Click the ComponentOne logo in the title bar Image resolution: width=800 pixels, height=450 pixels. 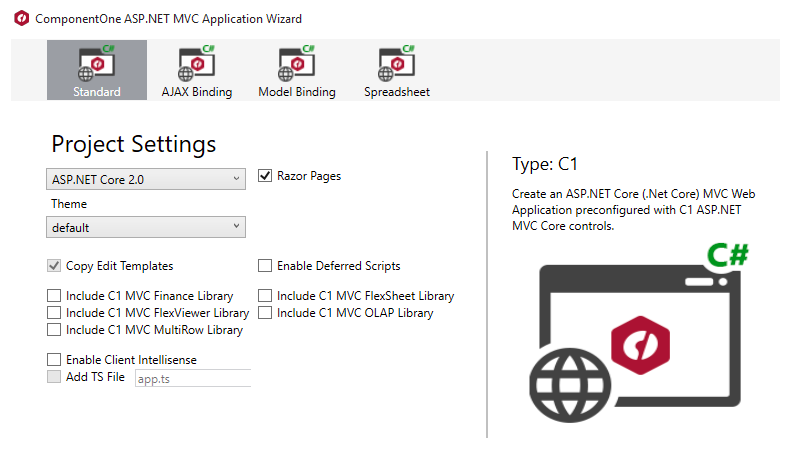[21, 18]
